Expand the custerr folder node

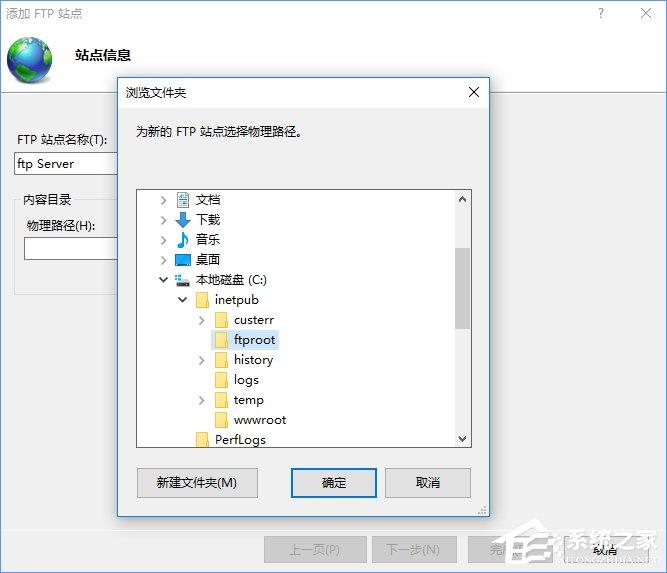(x=202, y=320)
